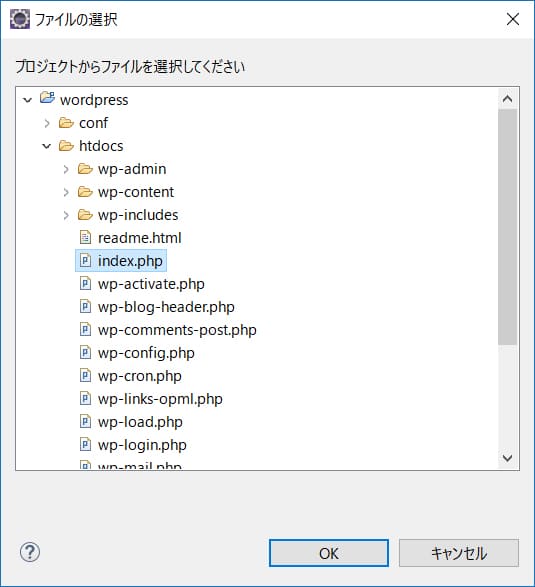Confirm selection with the OK button
The height and width of the screenshot is (587, 535).
(329, 553)
